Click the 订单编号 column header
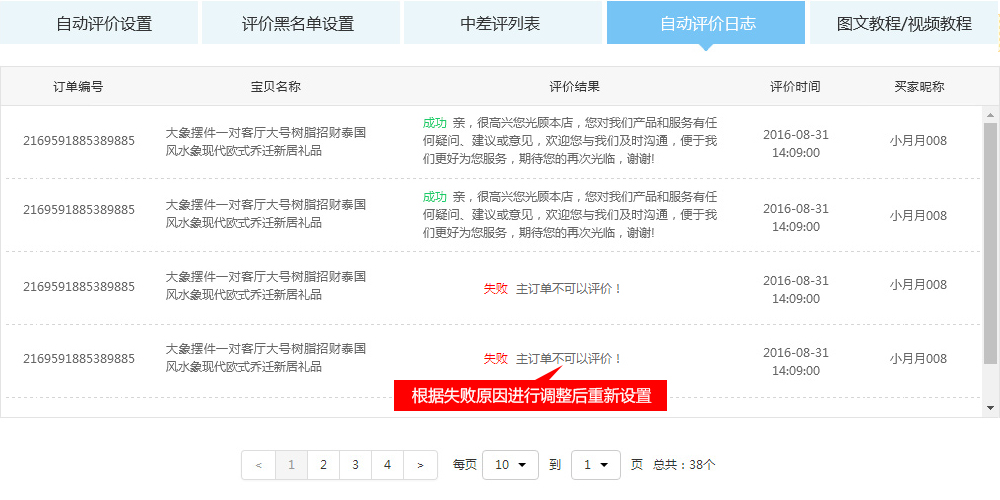Screen dimensions: 1000x500 pyautogui.click(x=78, y=87)
